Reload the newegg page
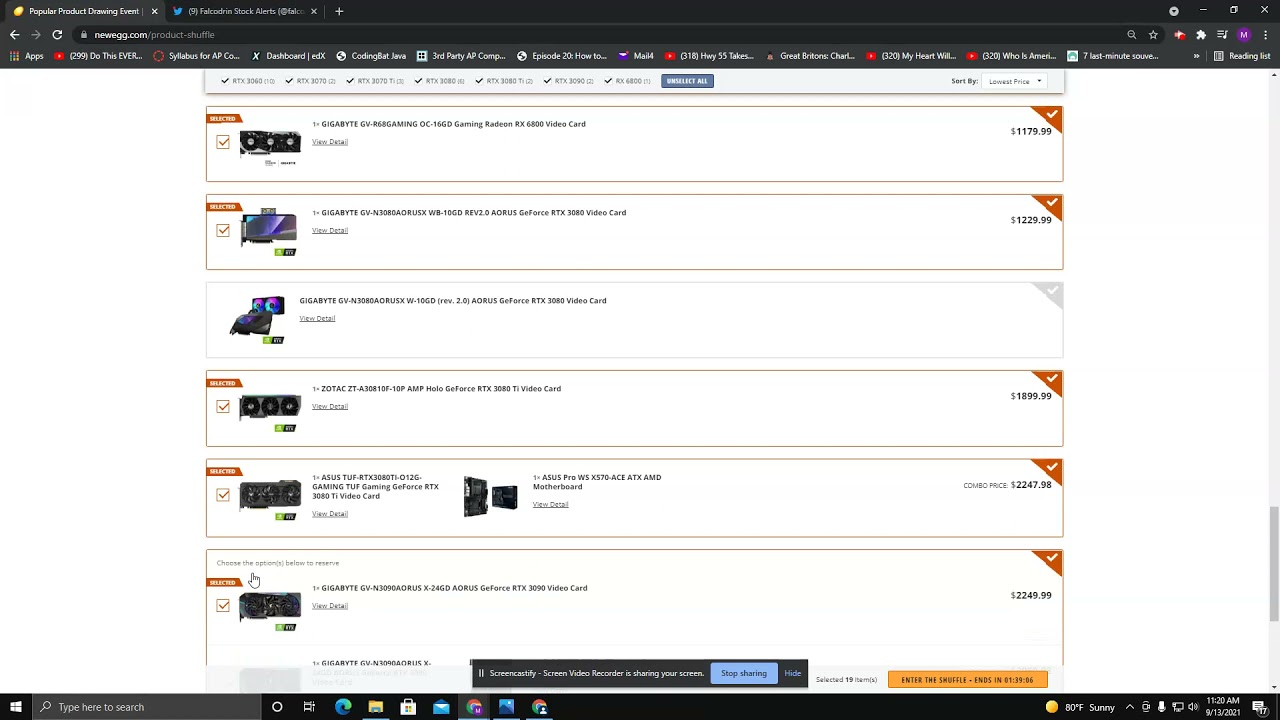Viewport: 1280px width, 720px height. [57, 34]
